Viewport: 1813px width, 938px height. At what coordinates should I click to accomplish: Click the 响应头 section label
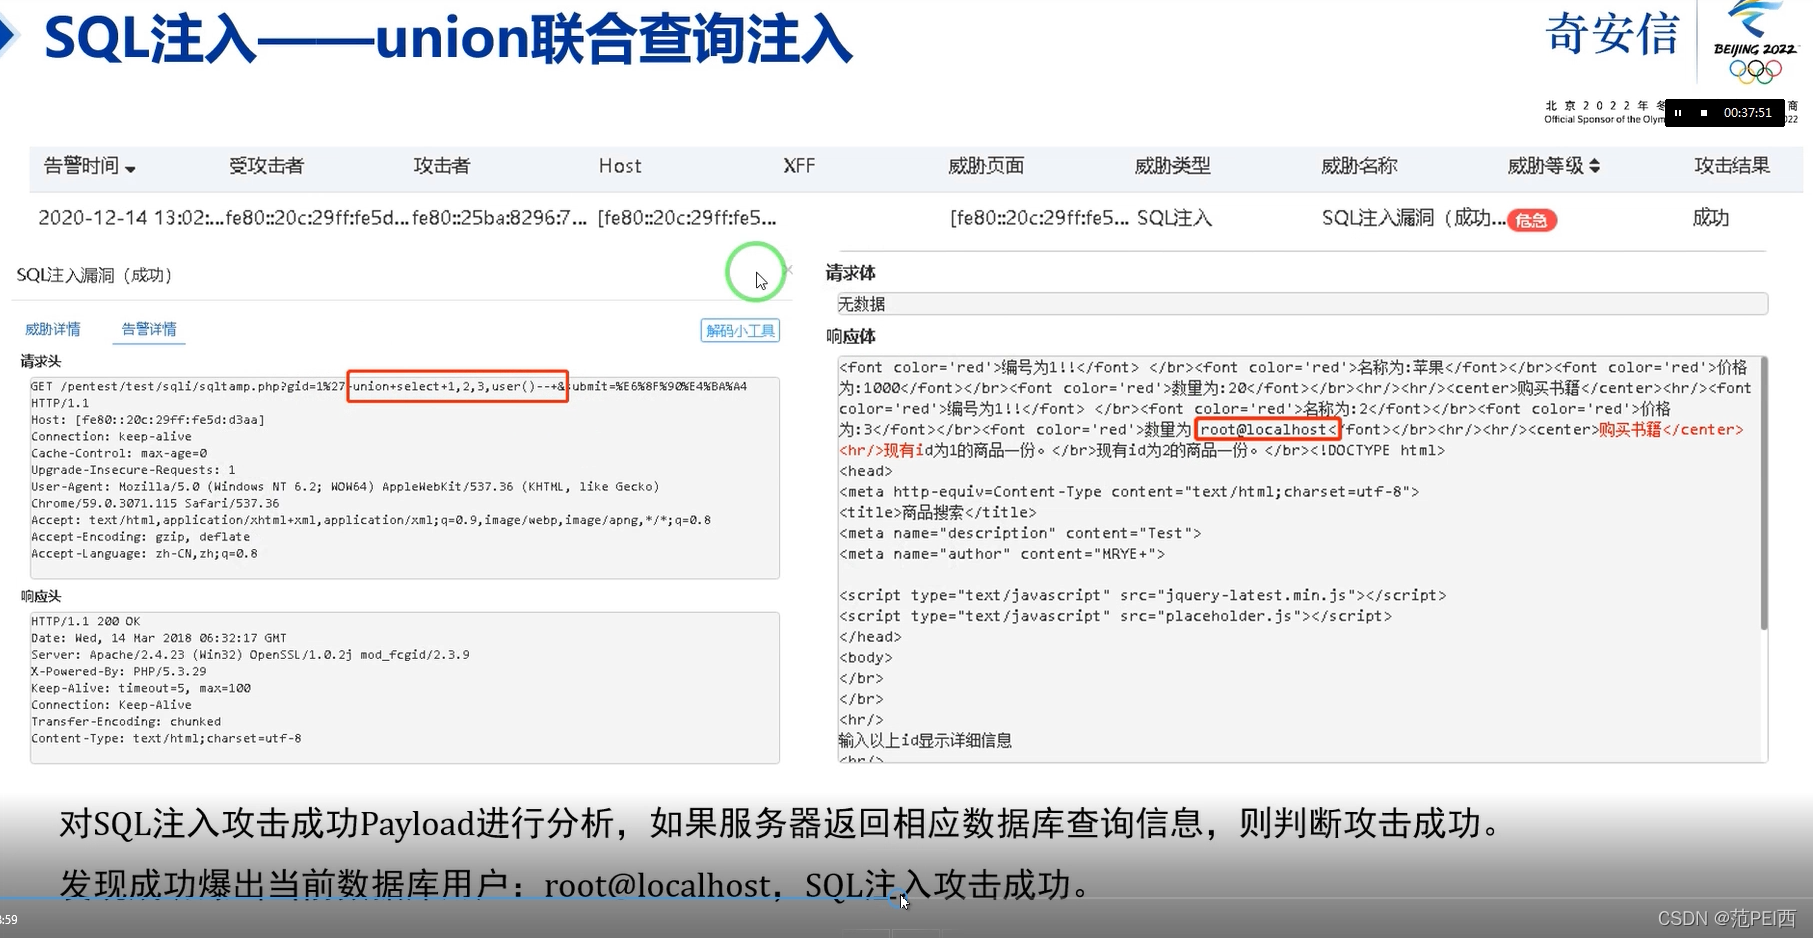pyautogui.click(x=41, y=596)
